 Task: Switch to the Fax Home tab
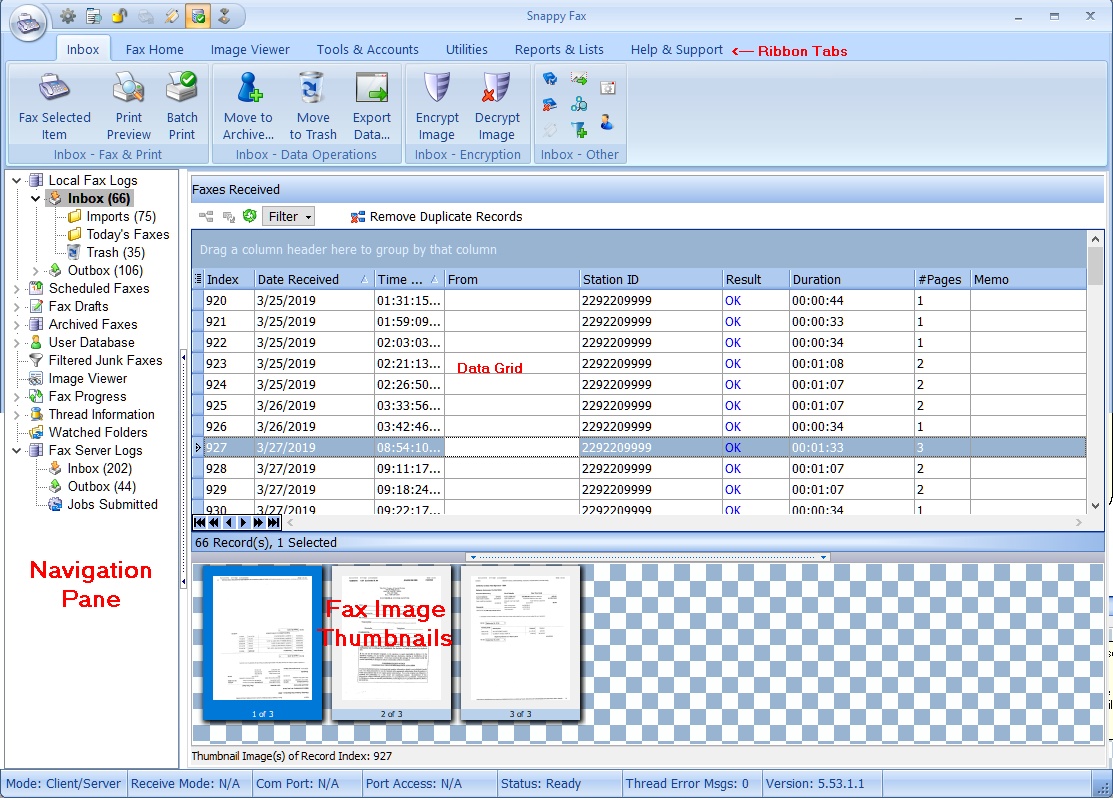[154, 49]
